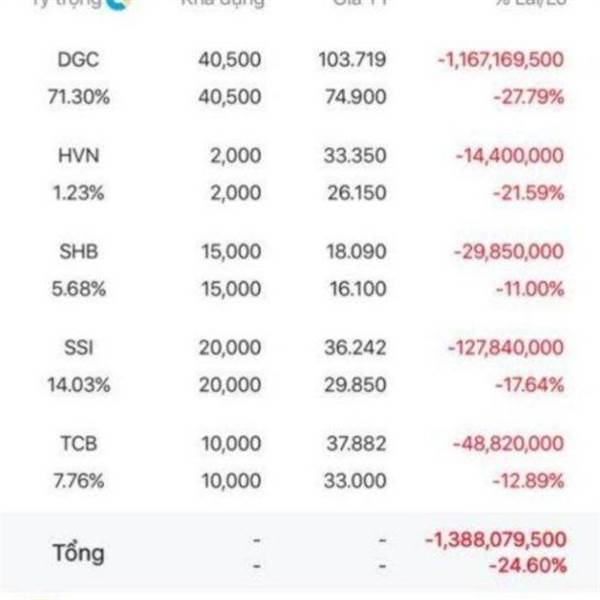Click DGC loss amount -1,167,169,500
Viewport: 600px width, 600px height.
(x=500, y=60)
